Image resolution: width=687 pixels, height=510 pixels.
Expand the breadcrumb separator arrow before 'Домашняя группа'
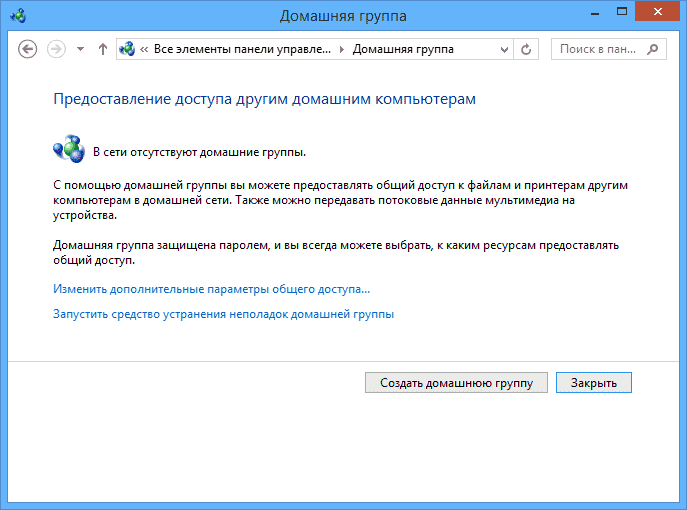342,49
